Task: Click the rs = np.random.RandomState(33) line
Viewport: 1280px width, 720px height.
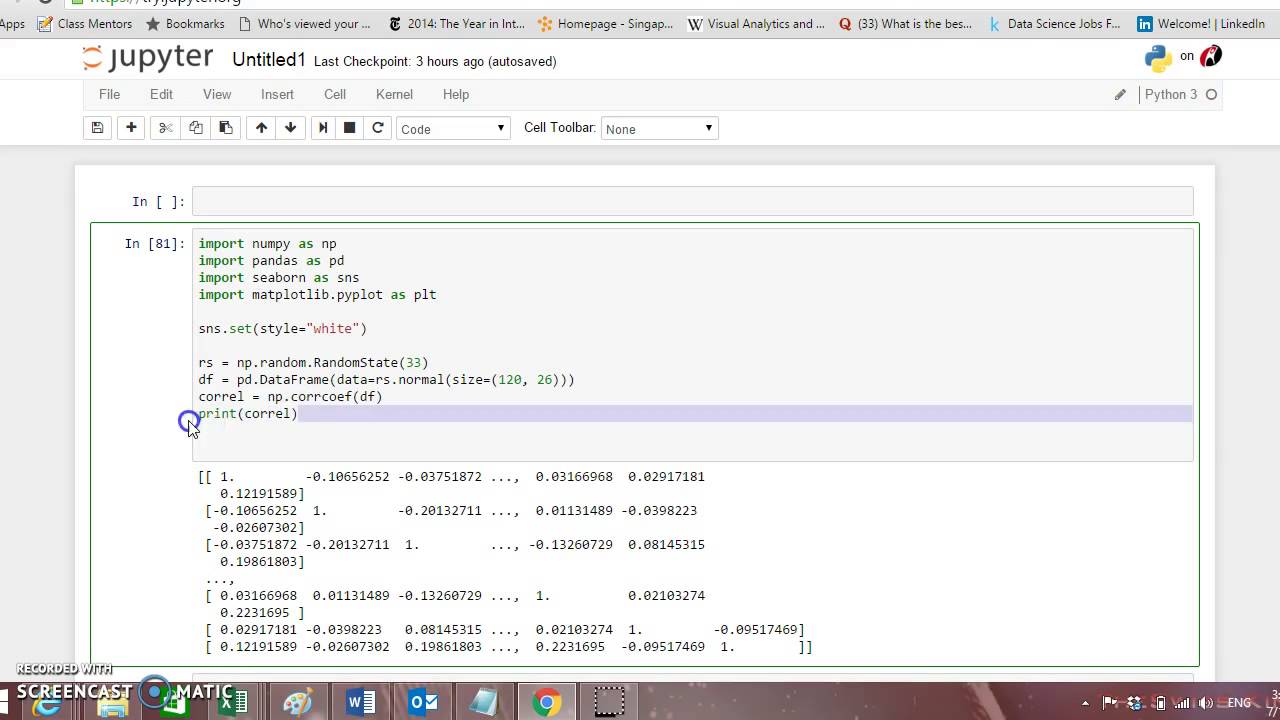Action: tap(313, 362)
